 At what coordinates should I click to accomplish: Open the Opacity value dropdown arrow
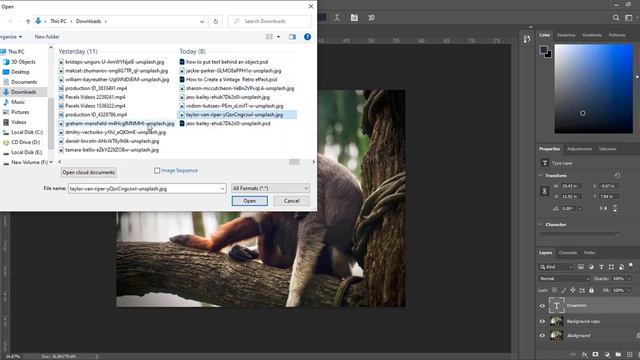pos(629,279)
